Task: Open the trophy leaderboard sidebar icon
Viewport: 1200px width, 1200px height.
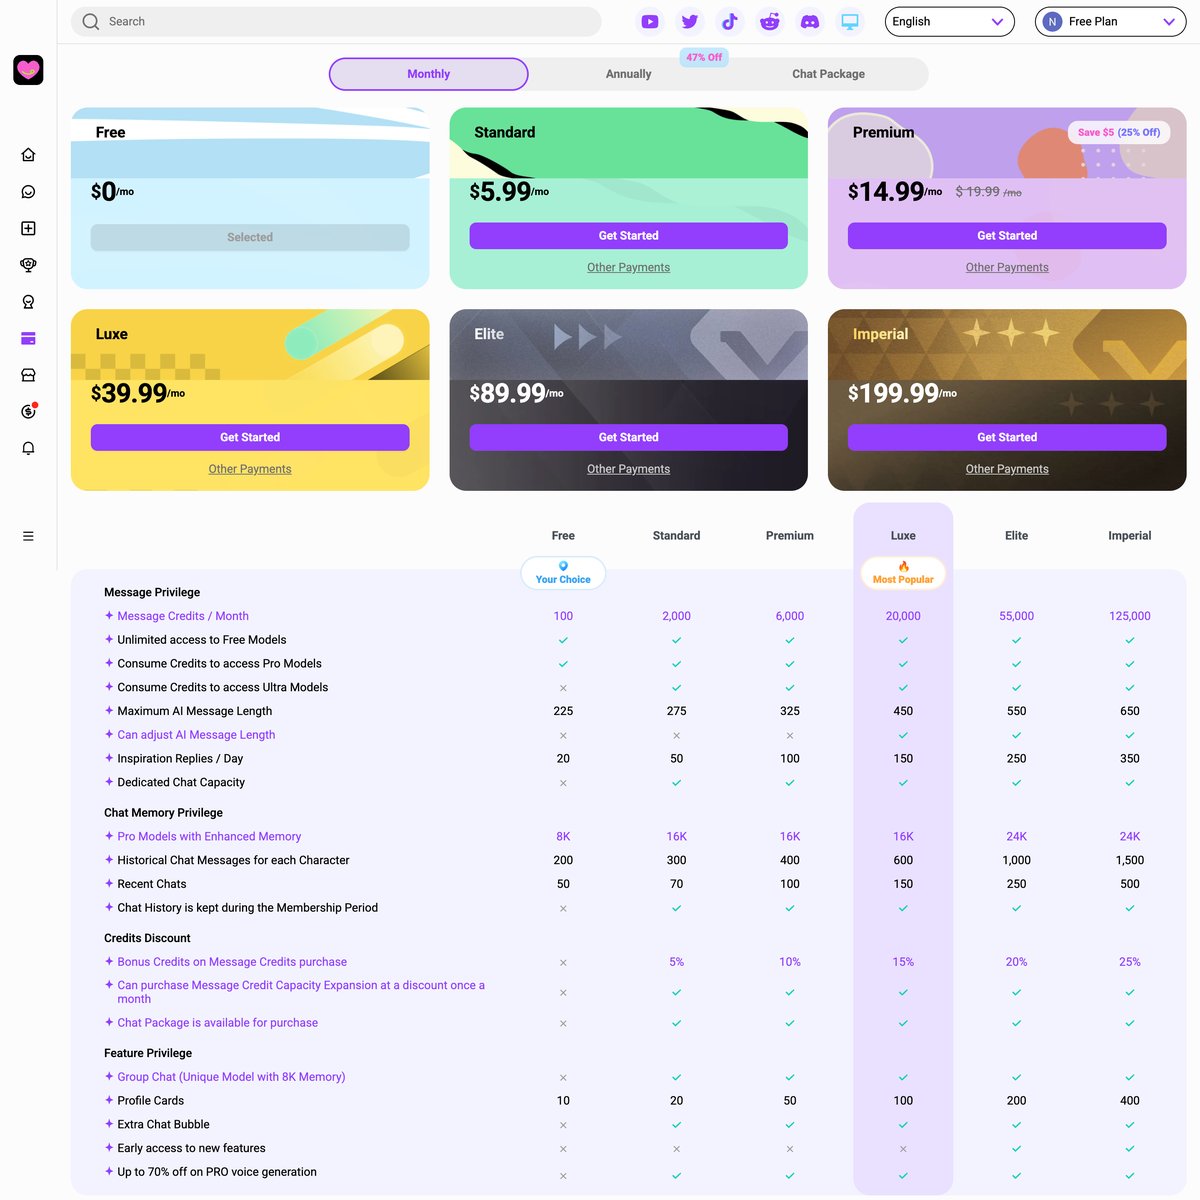Action: pyautogui.click(x=28, y=265)
